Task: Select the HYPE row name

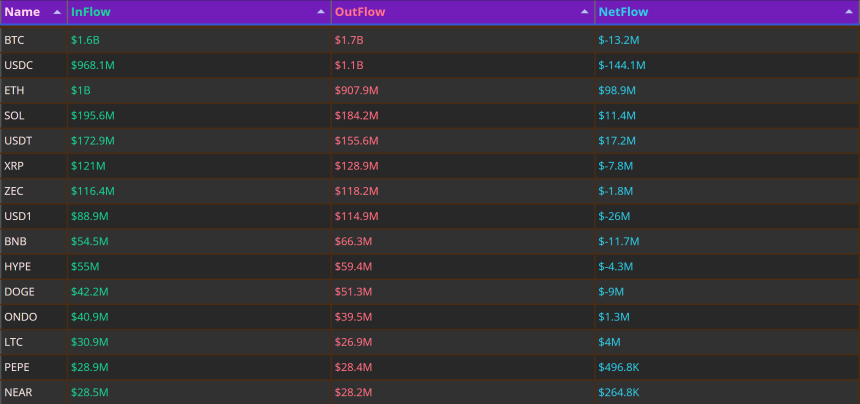Action: click(18, 267)
